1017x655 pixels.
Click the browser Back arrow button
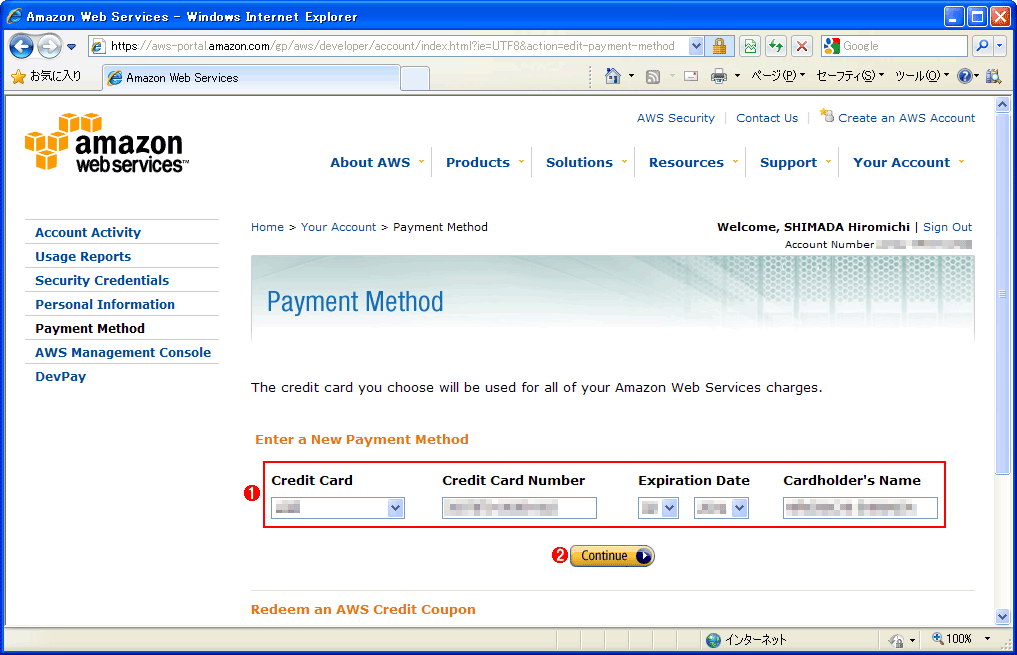point(21,46)
